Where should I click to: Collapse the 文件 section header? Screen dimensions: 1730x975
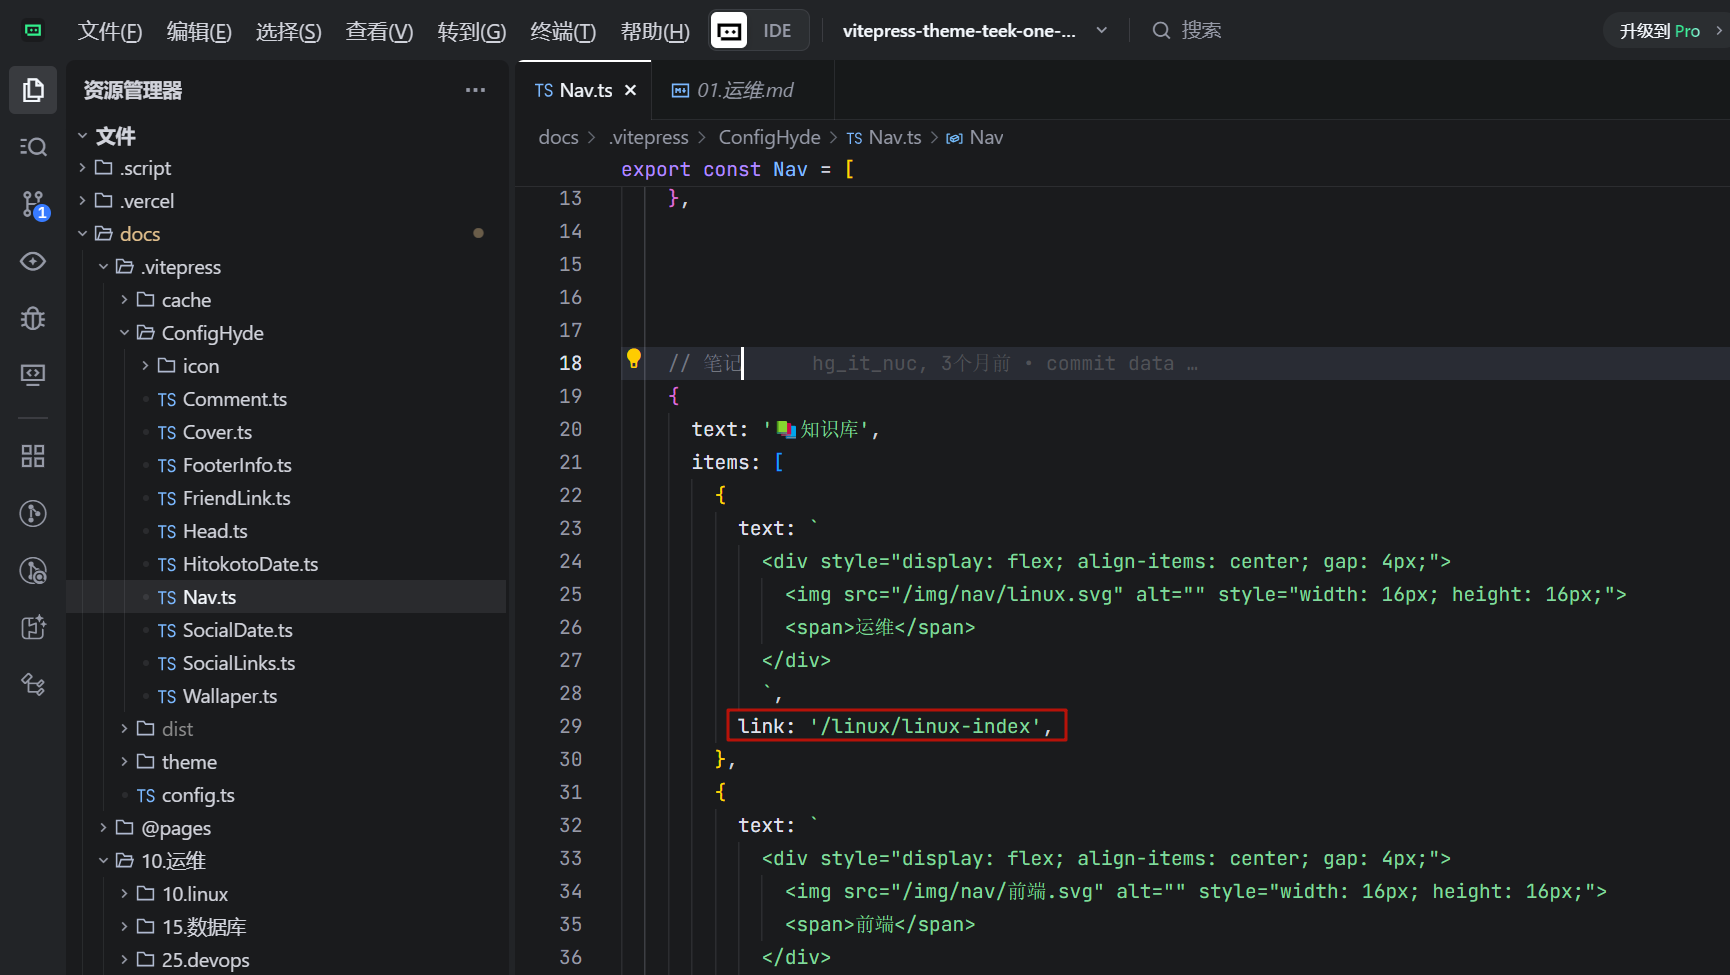point(115,136)
